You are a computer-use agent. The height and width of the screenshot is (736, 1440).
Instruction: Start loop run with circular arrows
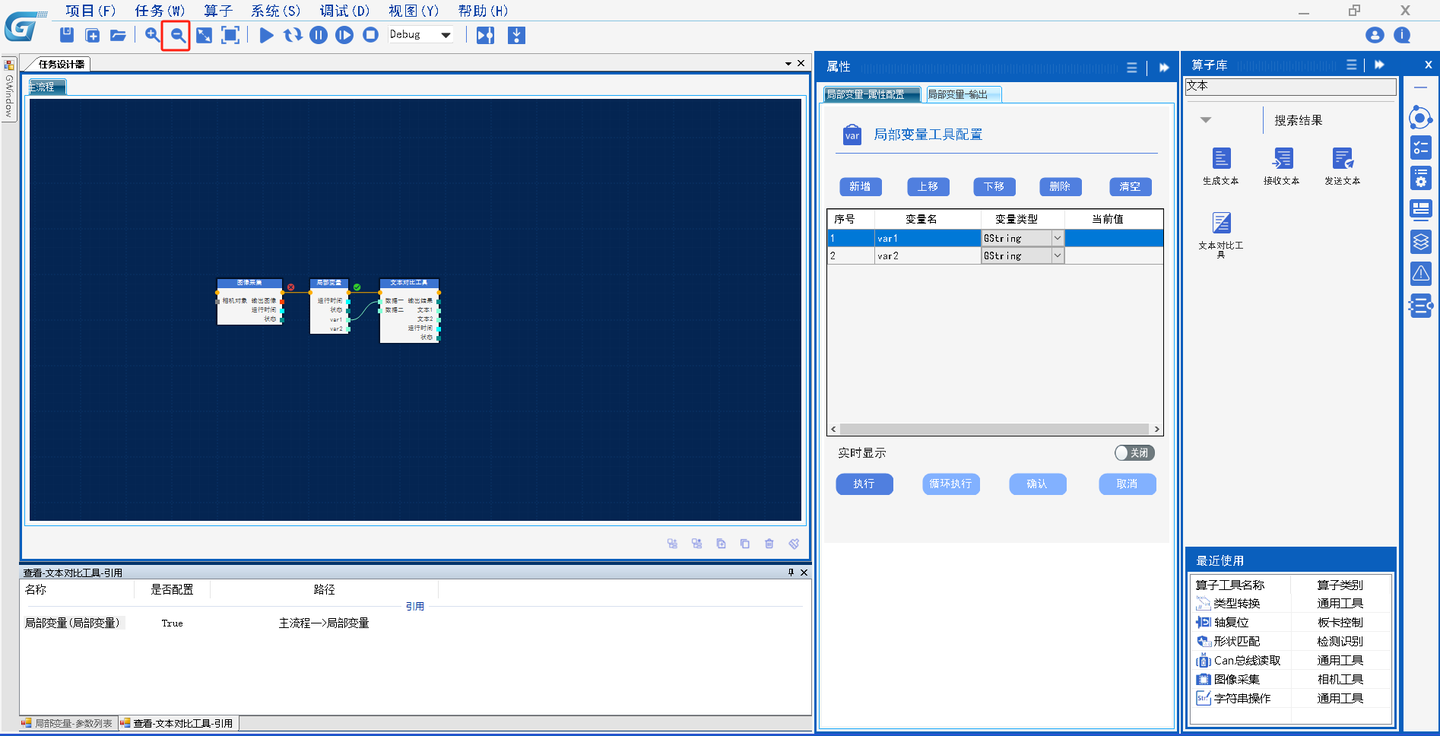coord(292,35)
